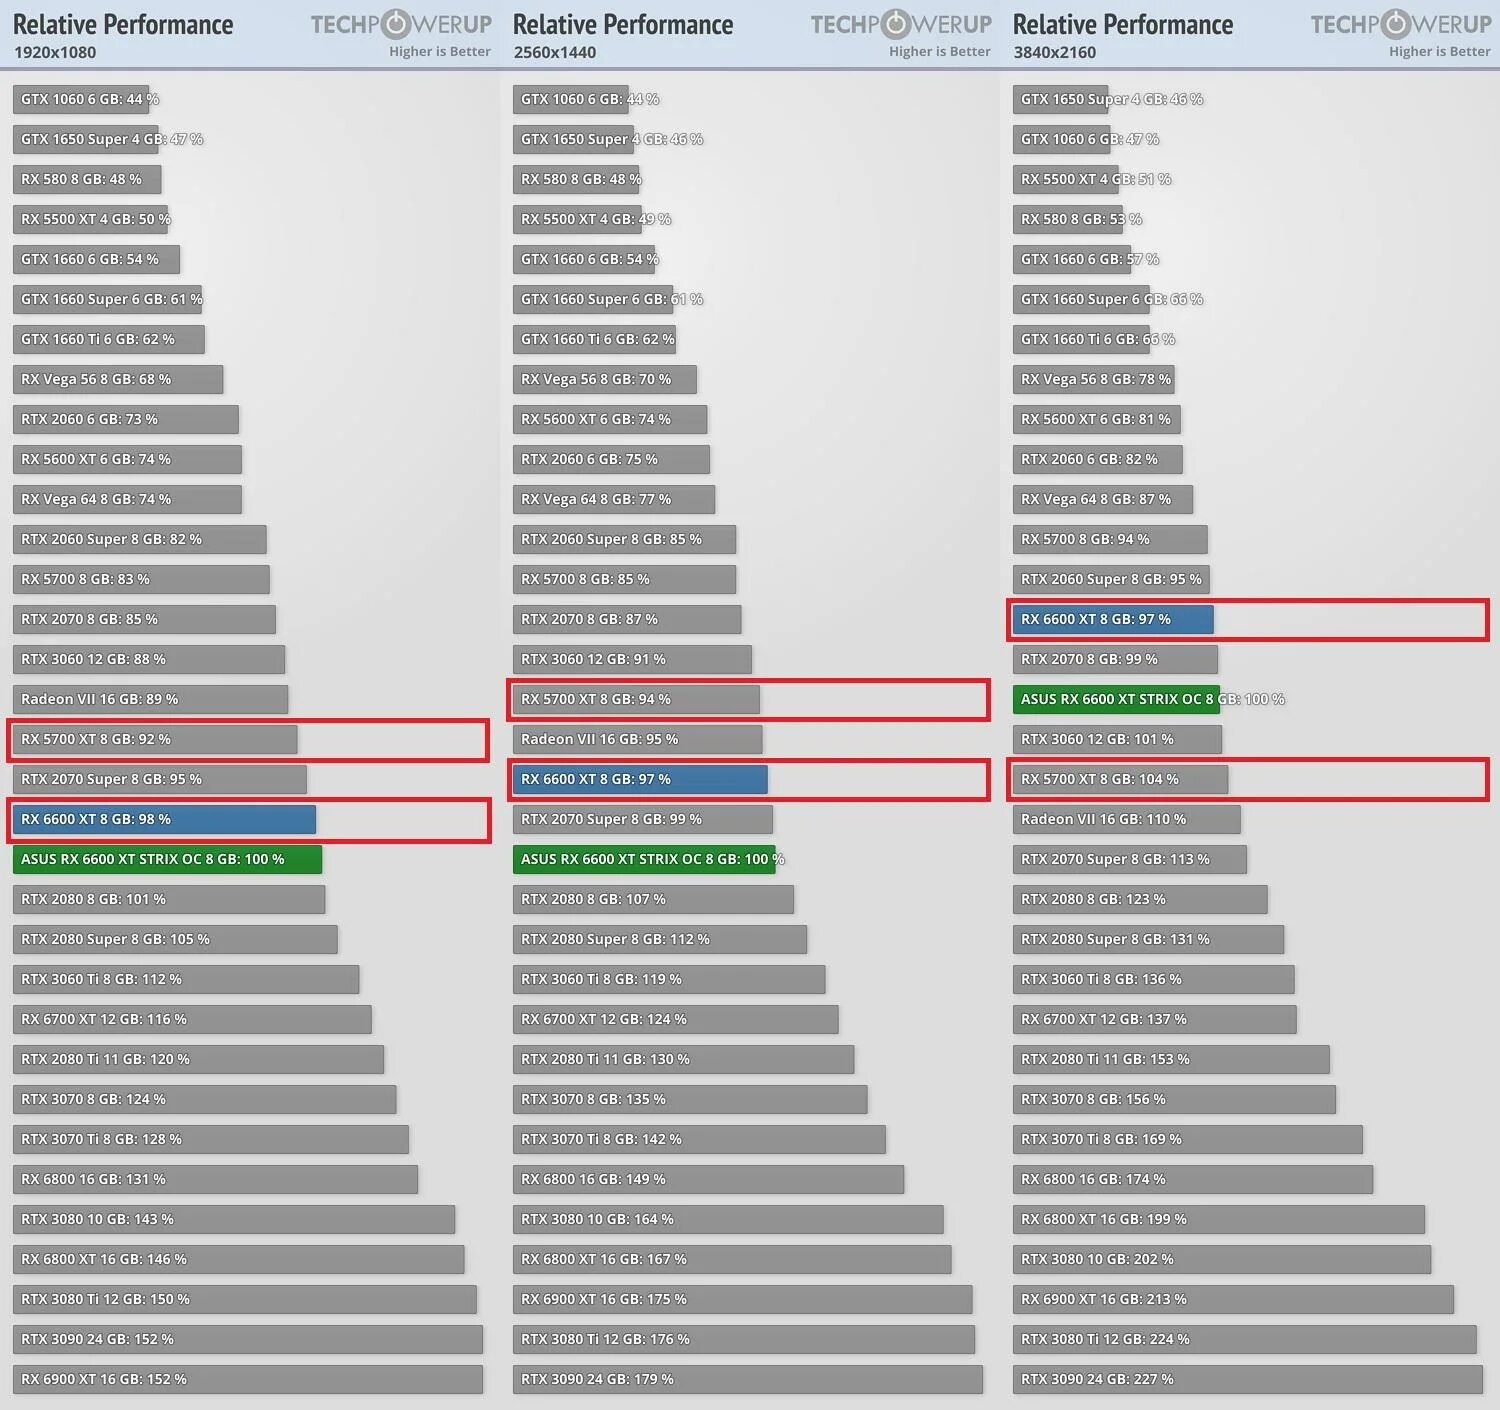Click RX 6800 XT 16 GB: 199 % bar
Viewport: 1500px width, 1410px height.
(1219, 1219)
